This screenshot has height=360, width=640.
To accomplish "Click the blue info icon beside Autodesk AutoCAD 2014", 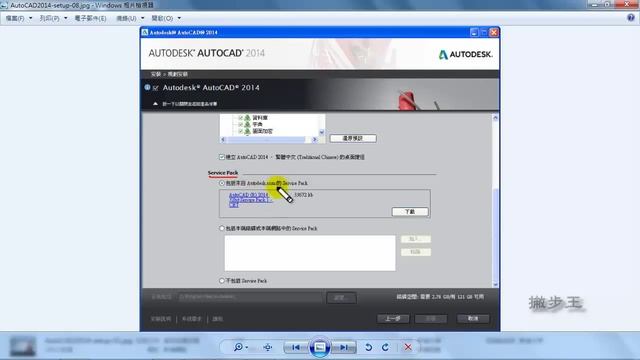I will (x=147, y=87).
